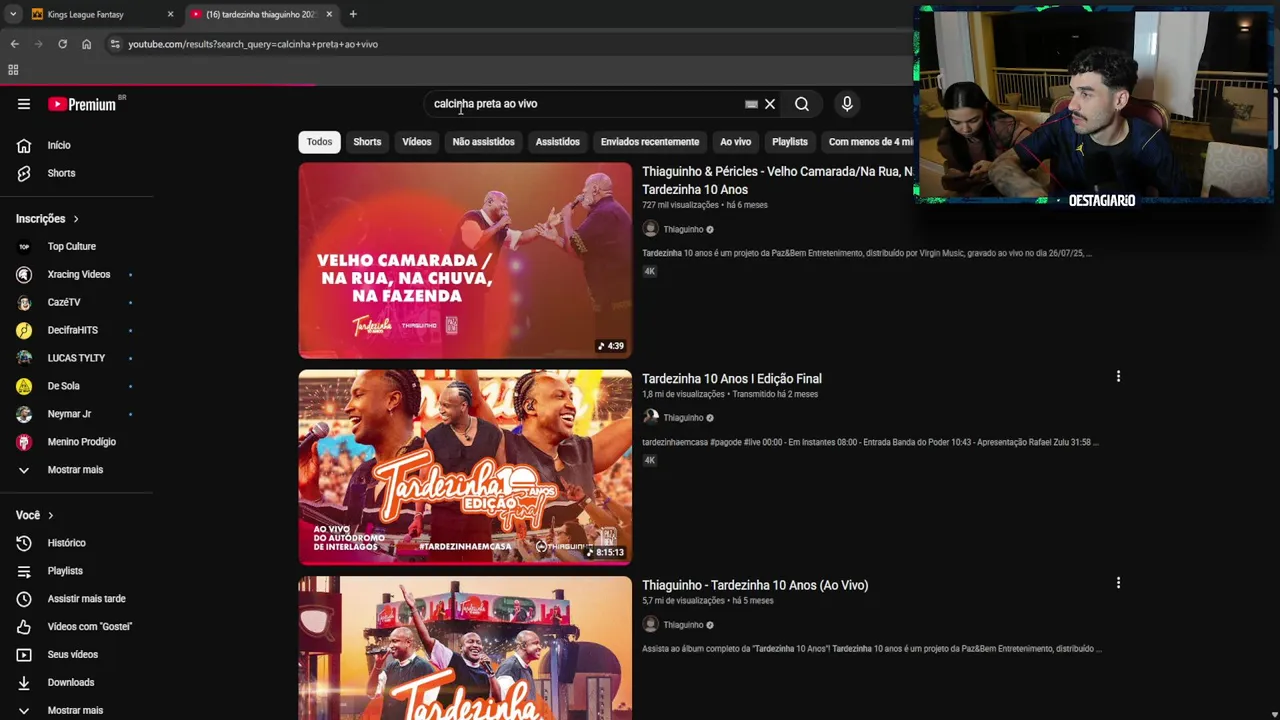The image size is (1280, 720).
Task: Clear the search query with X
Action: 770,104
